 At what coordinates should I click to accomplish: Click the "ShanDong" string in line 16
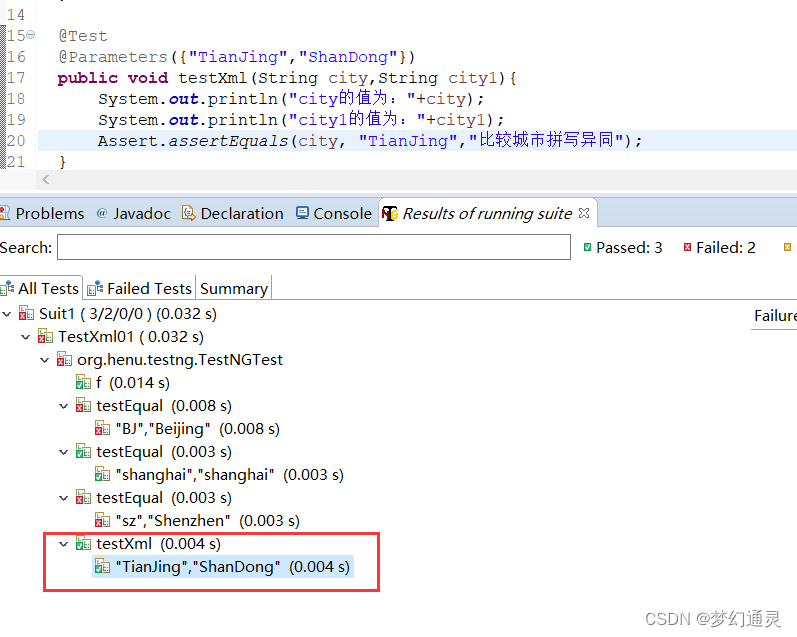tap(348, 57)
